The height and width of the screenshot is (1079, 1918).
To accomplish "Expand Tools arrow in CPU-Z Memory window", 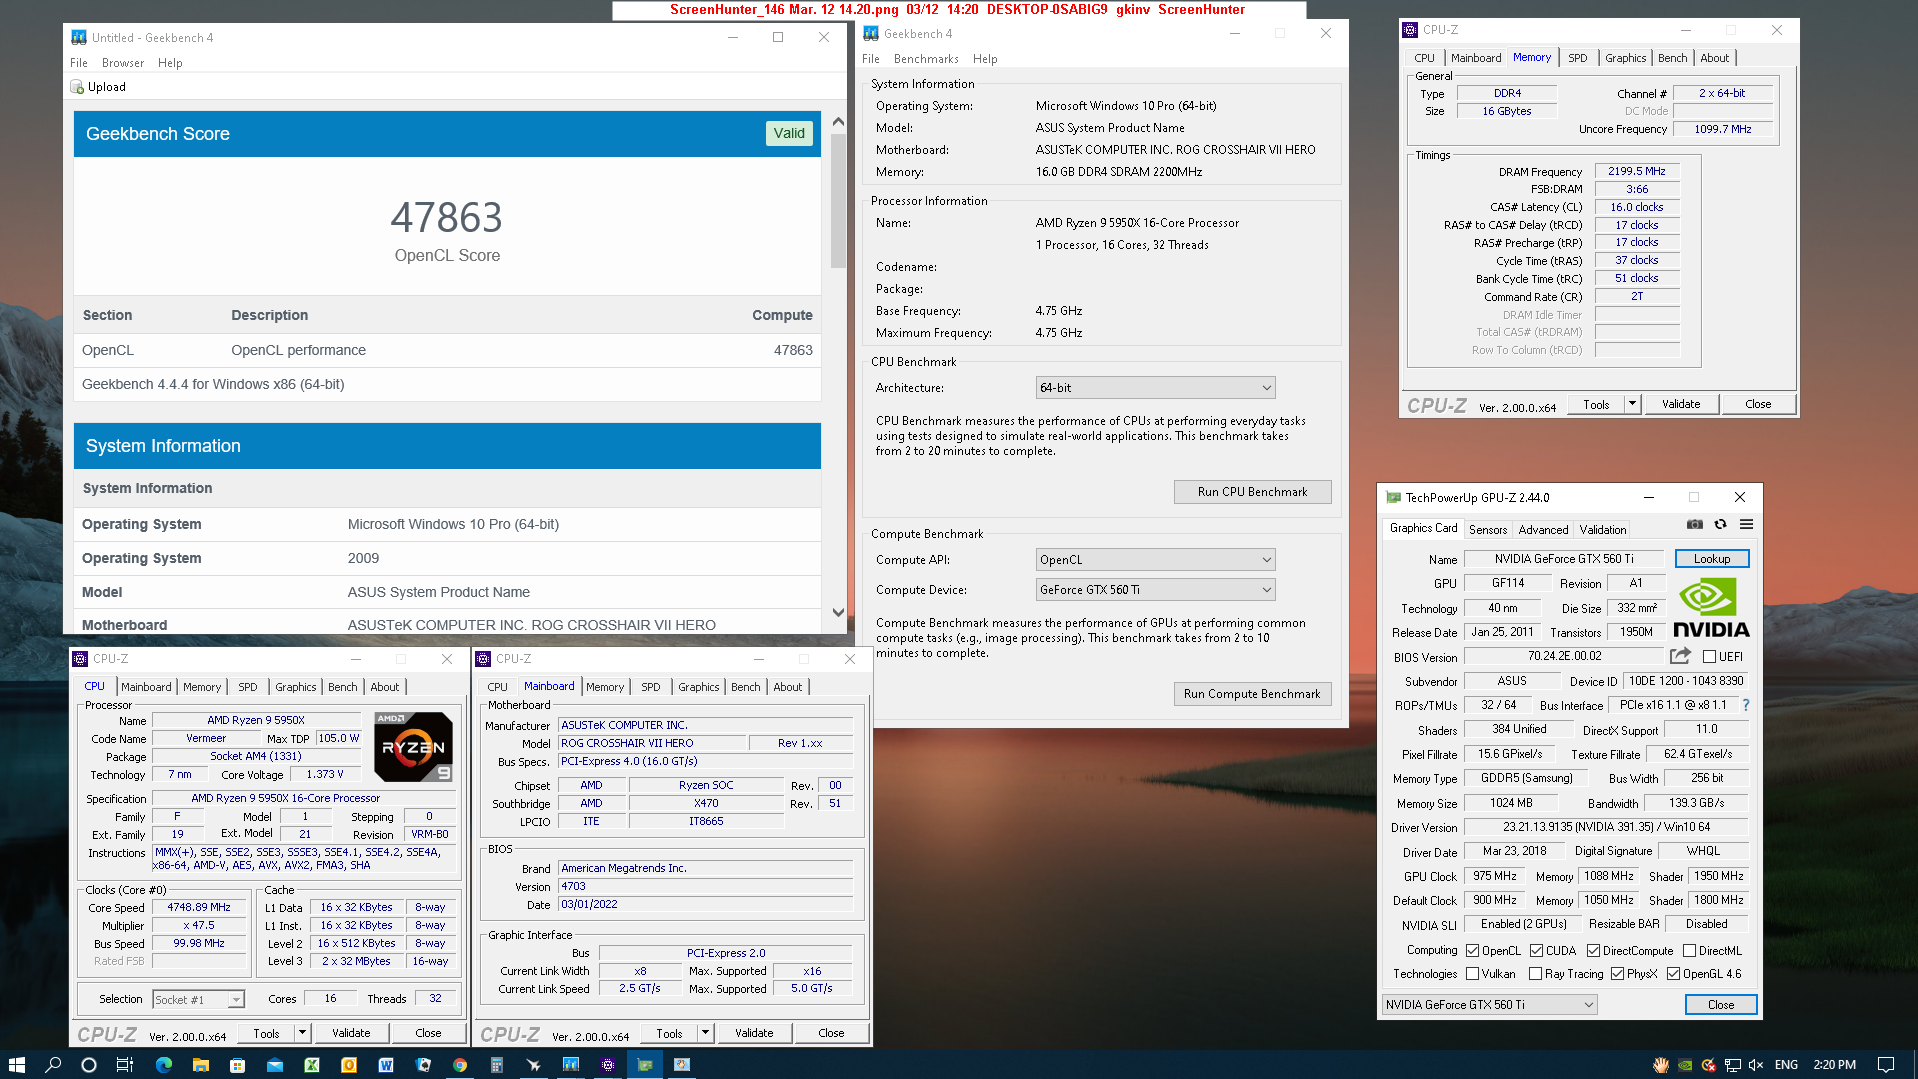I will (1632, 404).
